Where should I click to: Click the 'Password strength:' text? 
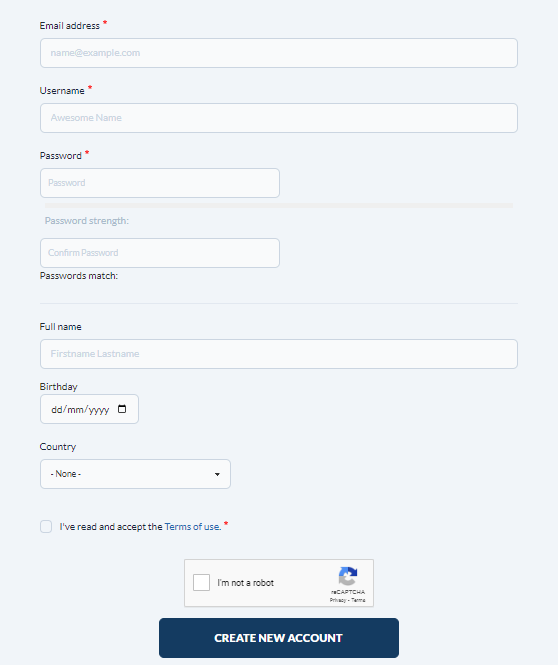tap(86, 221)
